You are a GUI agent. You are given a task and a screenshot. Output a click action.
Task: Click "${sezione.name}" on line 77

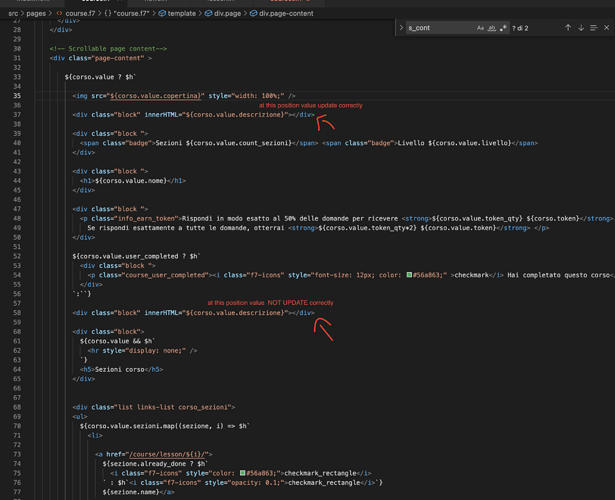point(131,492)
